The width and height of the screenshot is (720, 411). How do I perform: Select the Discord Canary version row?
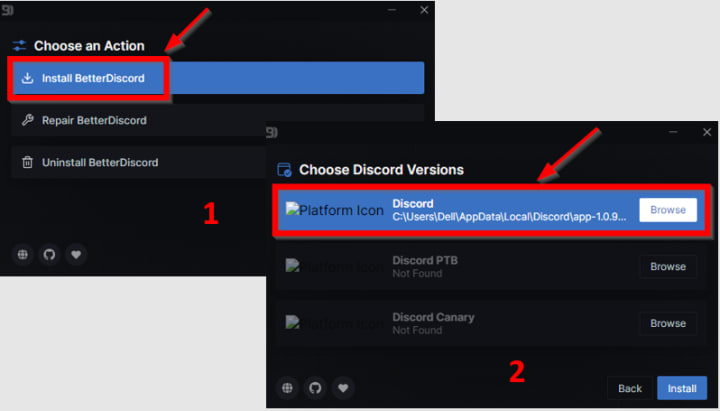[491, 323]
